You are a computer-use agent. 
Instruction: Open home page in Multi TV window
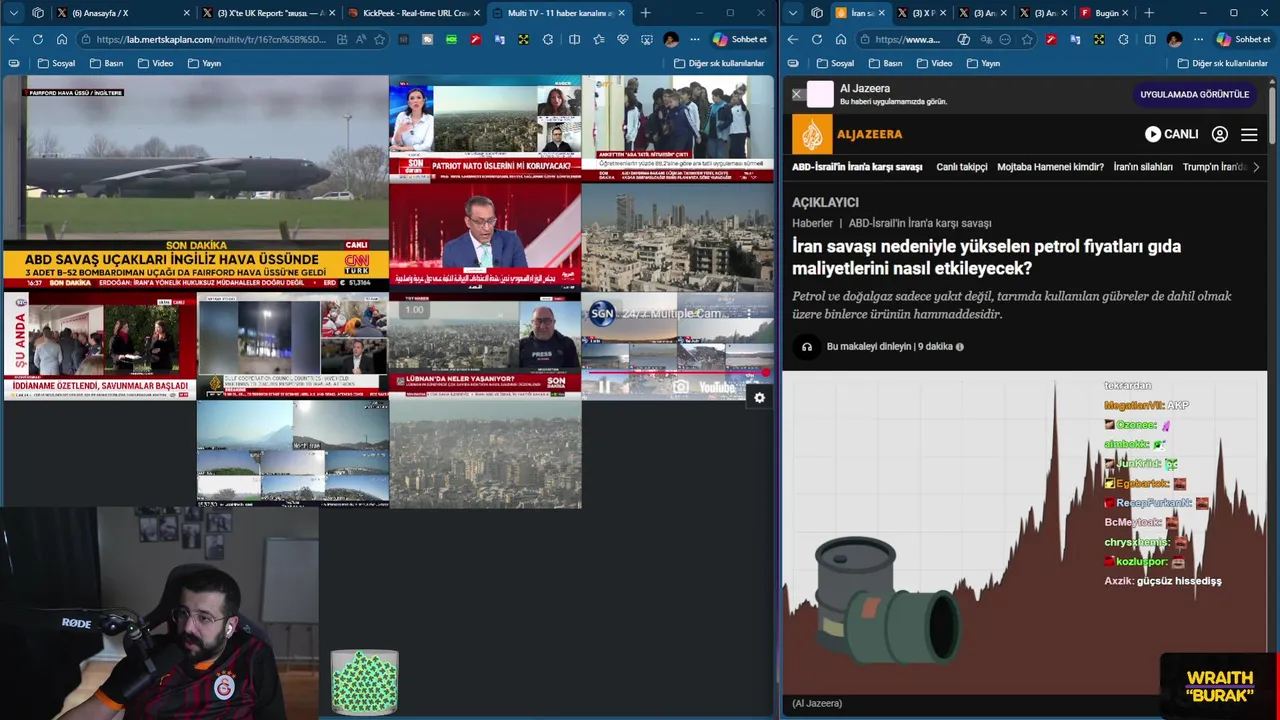point(61,39)
